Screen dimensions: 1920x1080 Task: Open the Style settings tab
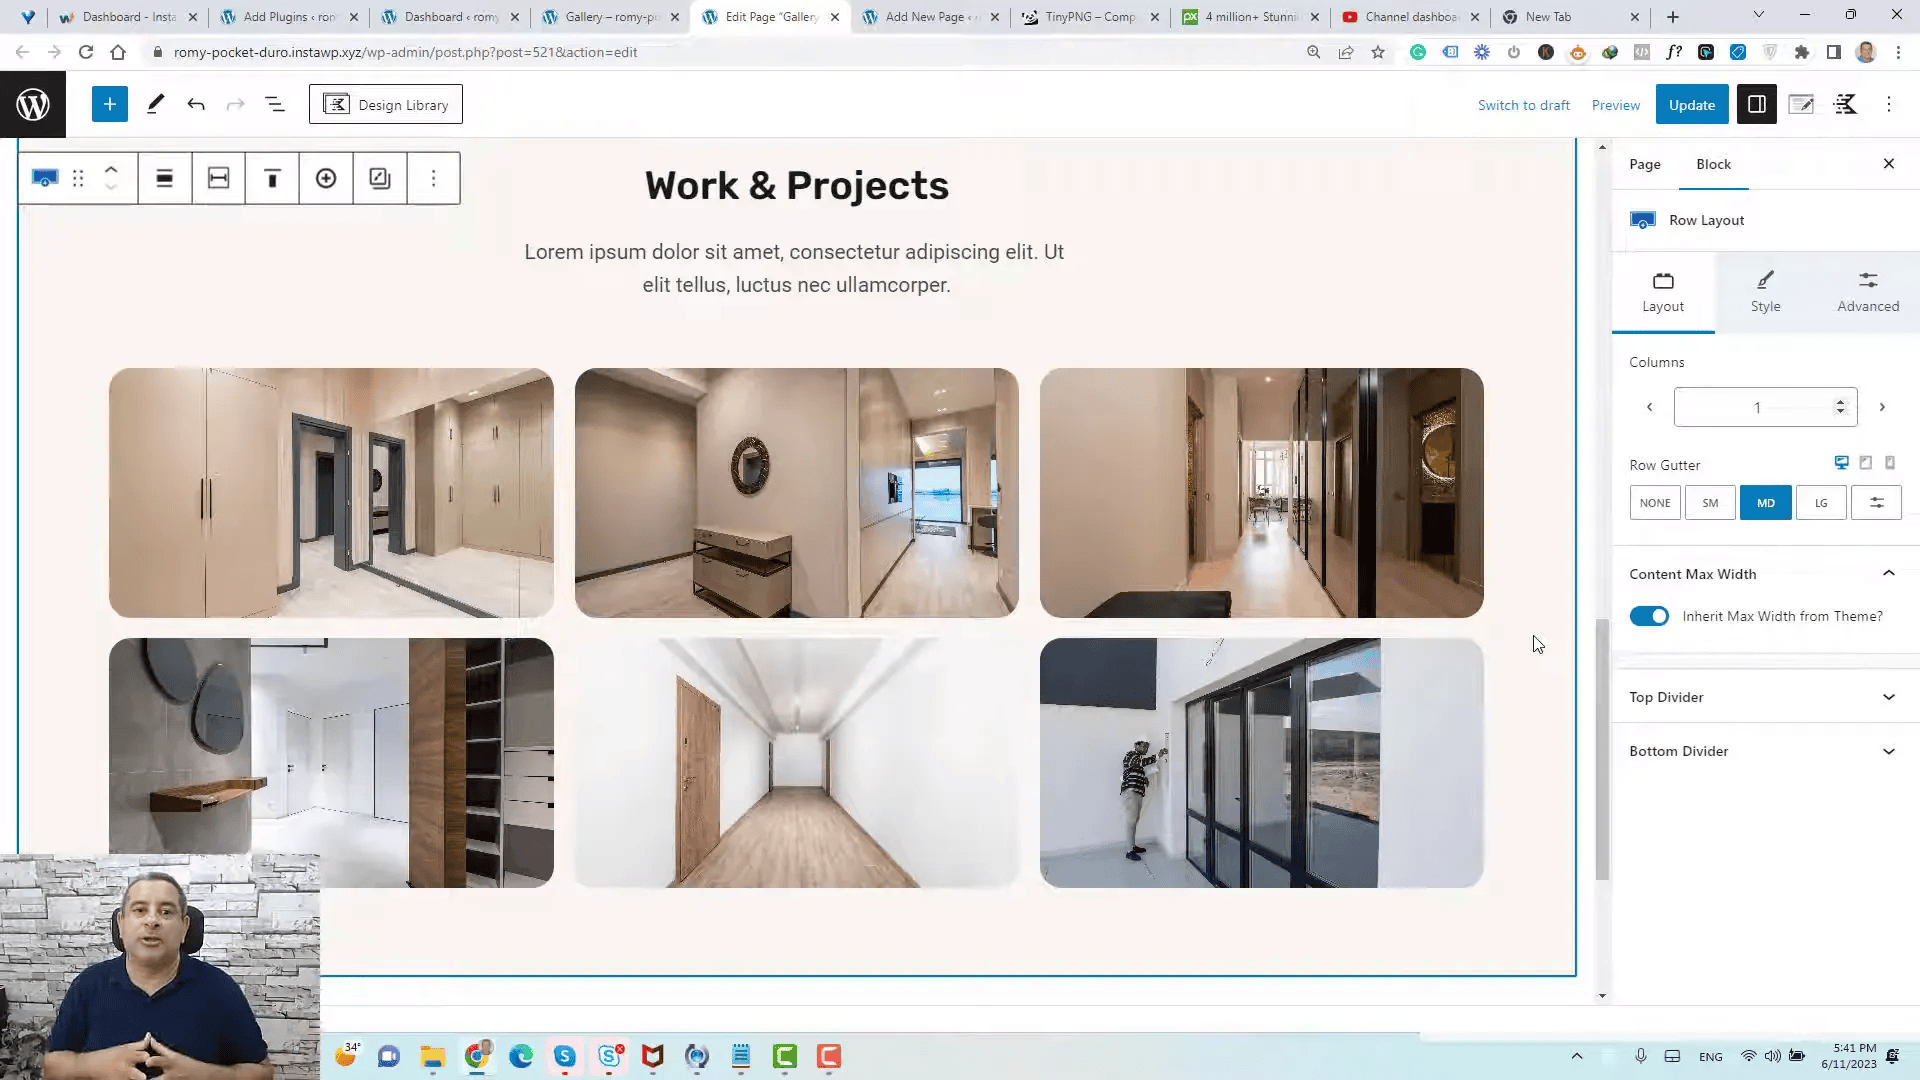1765,292
